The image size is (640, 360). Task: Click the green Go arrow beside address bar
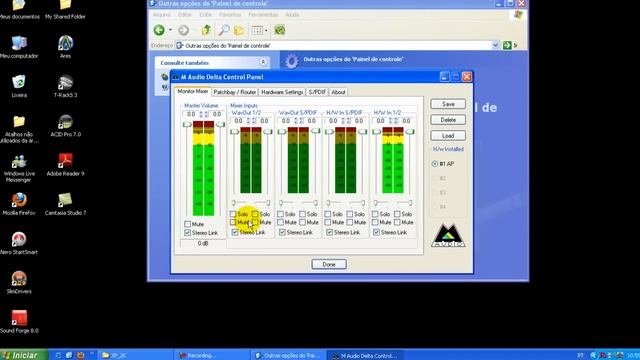pos(507,45)
